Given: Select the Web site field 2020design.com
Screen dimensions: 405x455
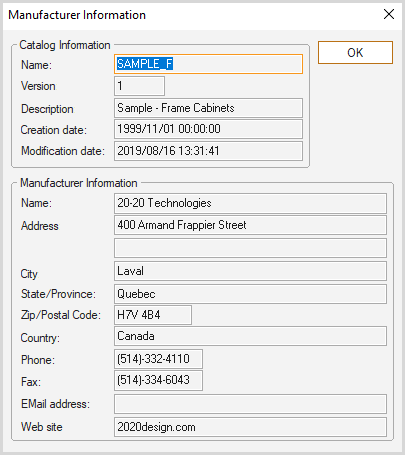Looking at the screenshot, I should click(250, 427).
